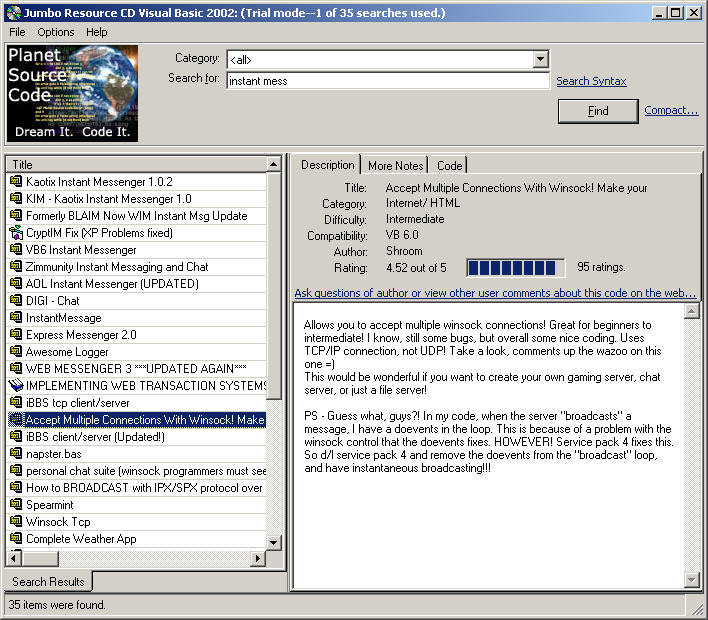Image resolution: width=708 pixels, height=620 pixels.
Task: Open the Help menu
Action: pos(97,33)
